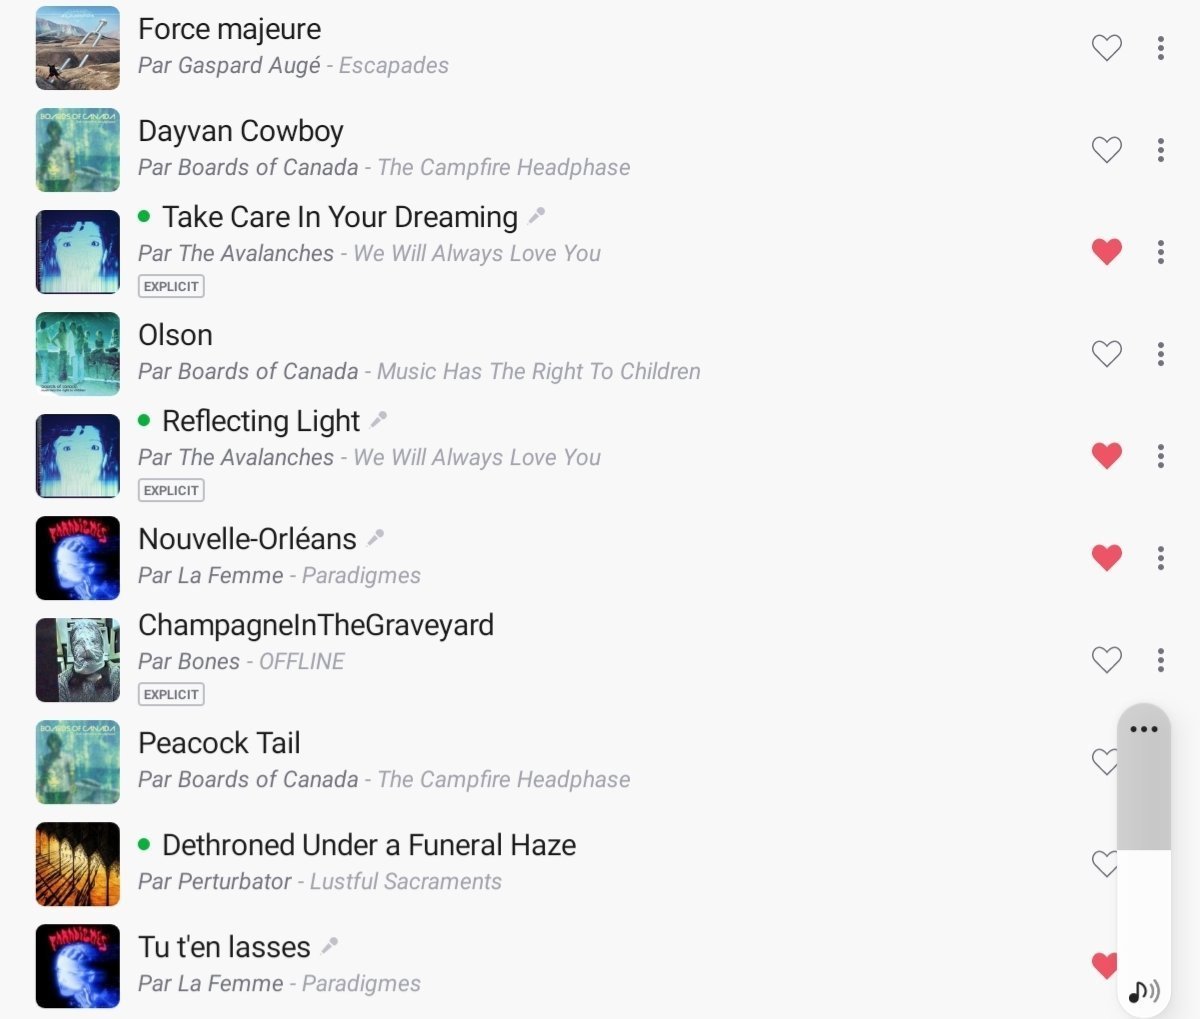
Task: Click the volume note icon
Action: pos(1144,991)
